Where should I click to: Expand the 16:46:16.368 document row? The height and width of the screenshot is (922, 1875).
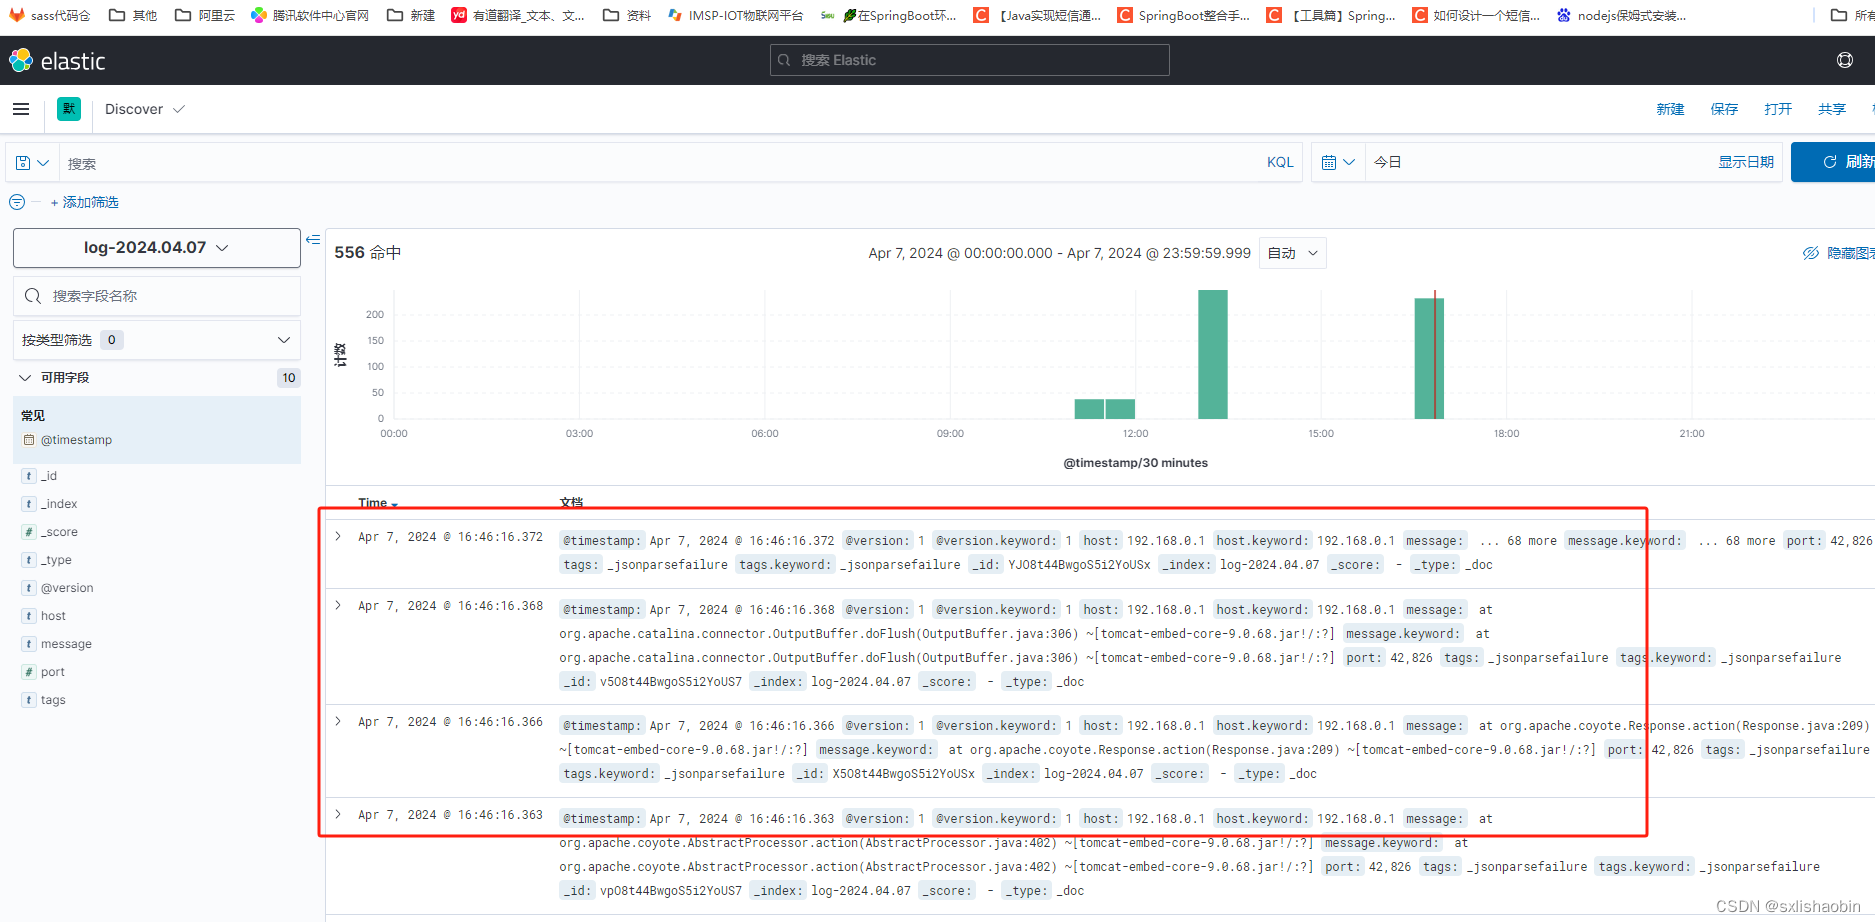coord(338,606)
